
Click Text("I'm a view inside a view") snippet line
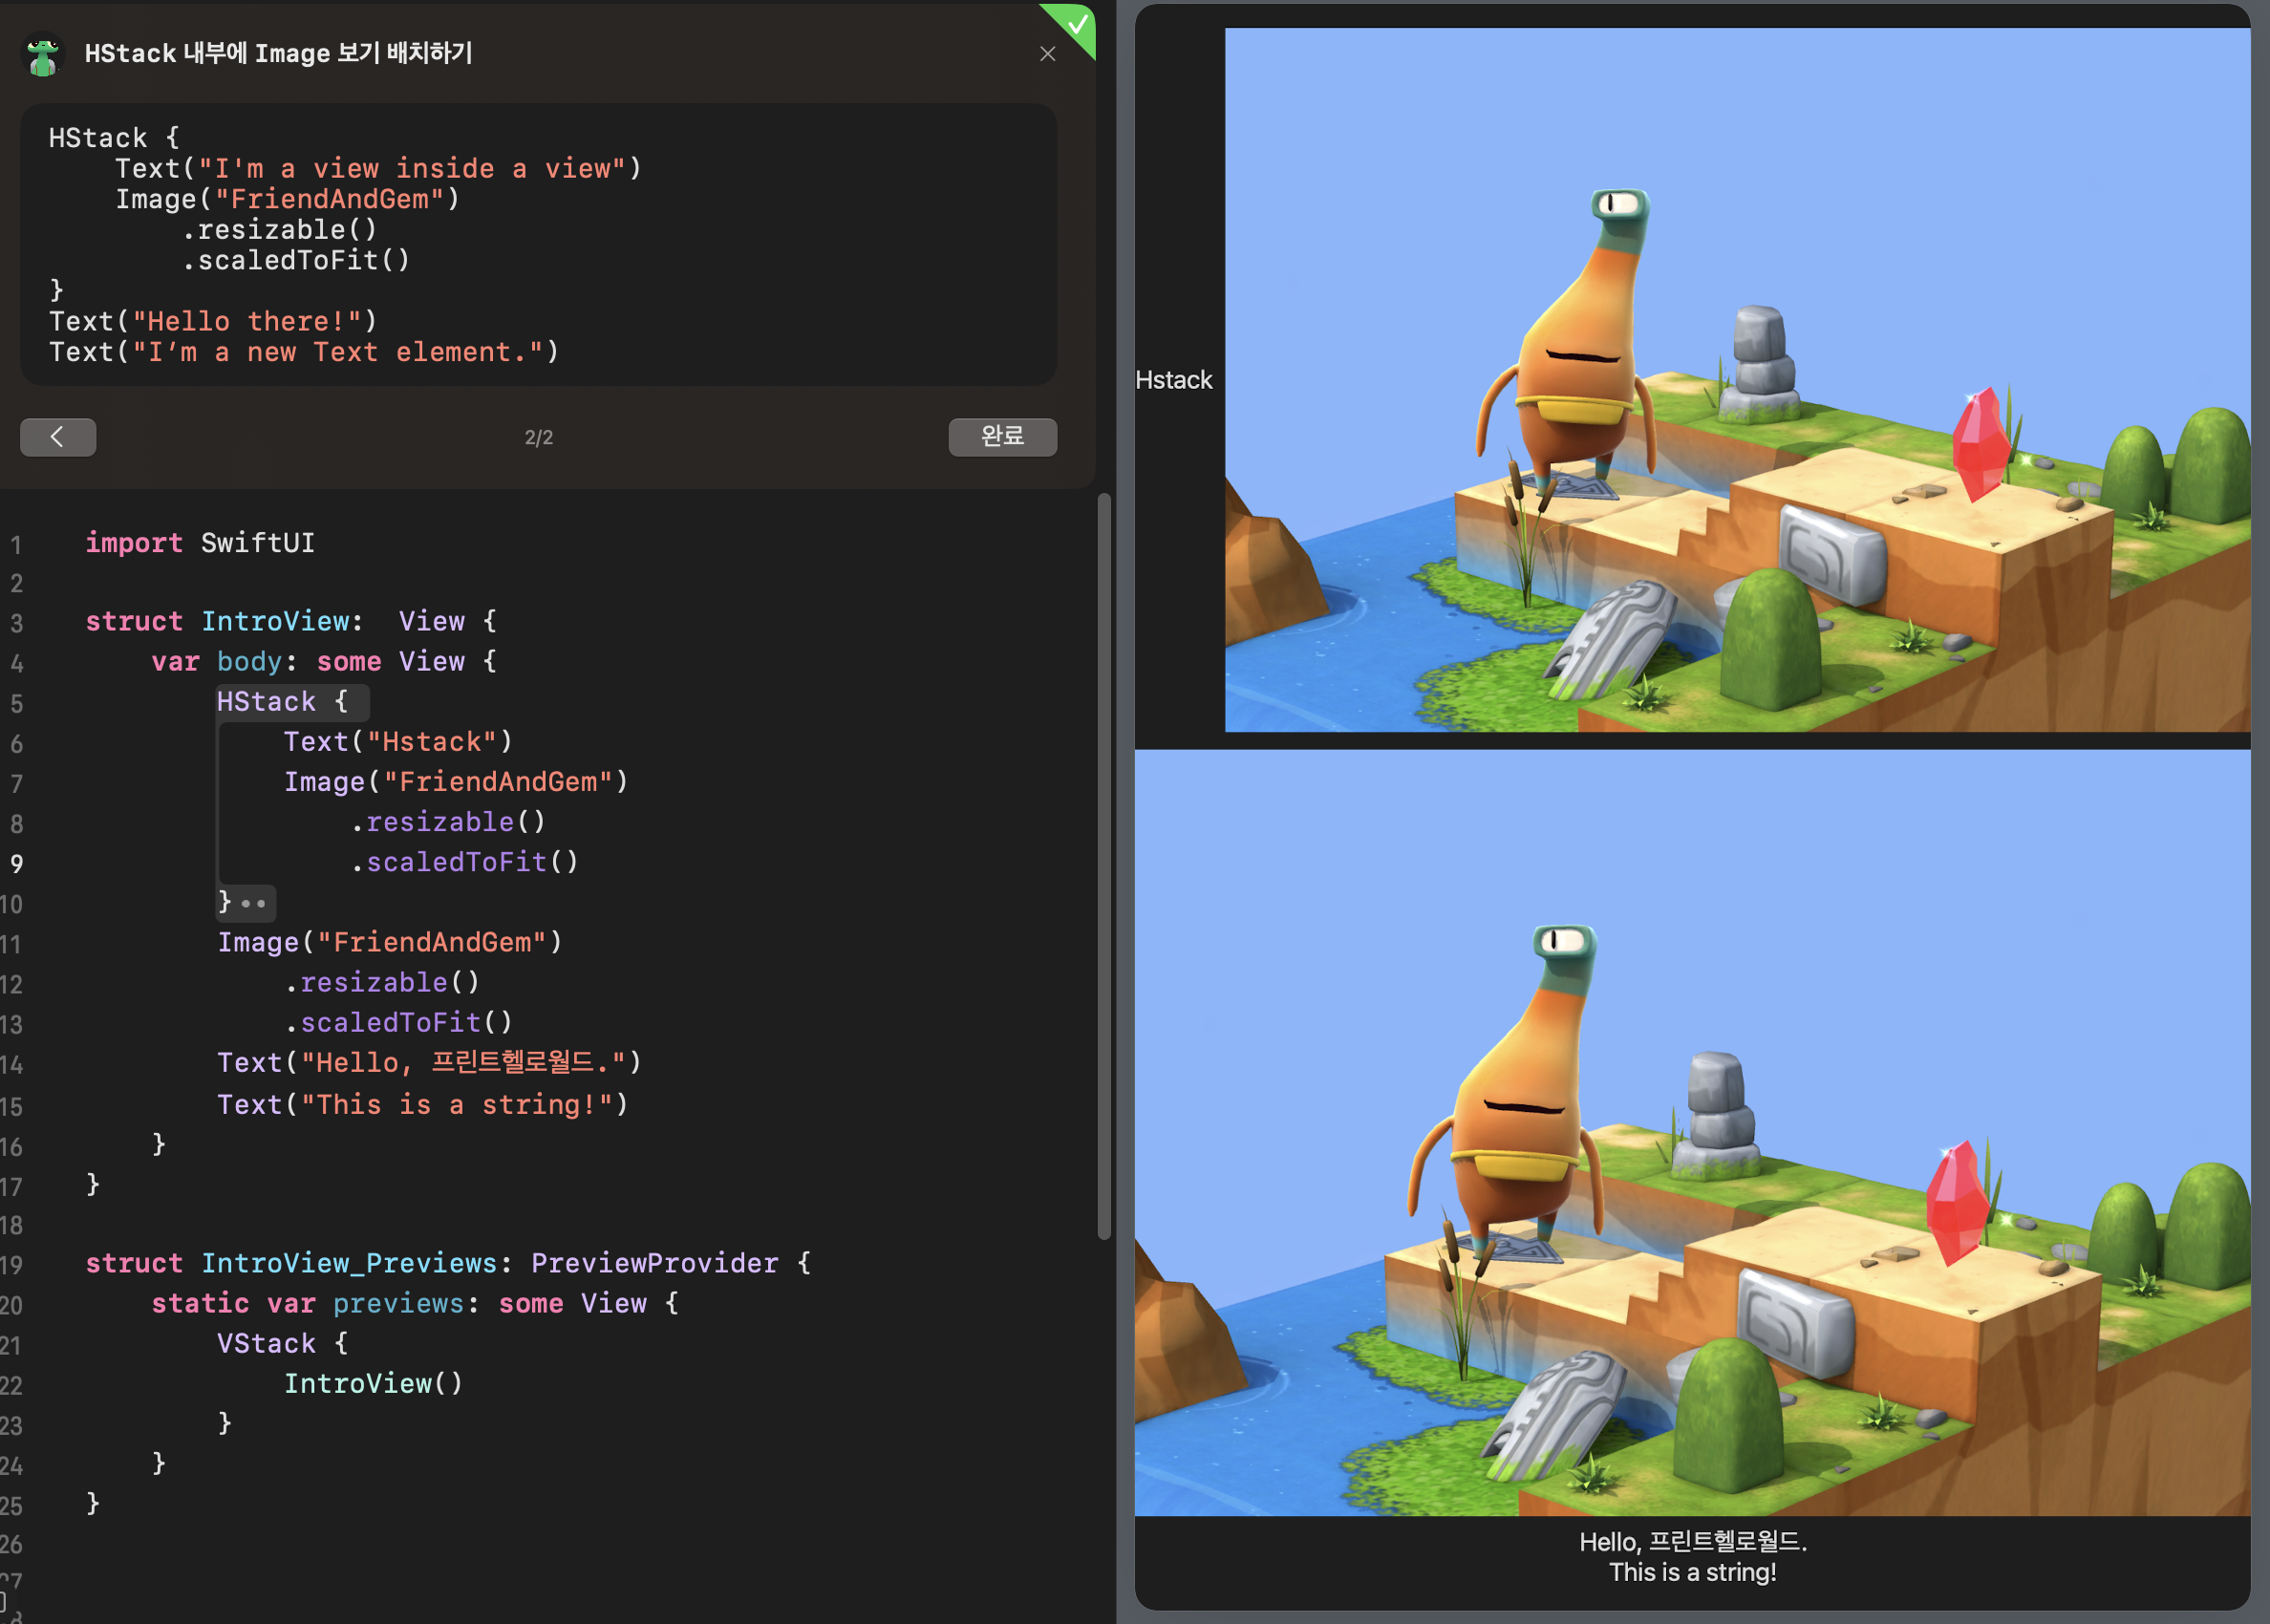(379, 169)
